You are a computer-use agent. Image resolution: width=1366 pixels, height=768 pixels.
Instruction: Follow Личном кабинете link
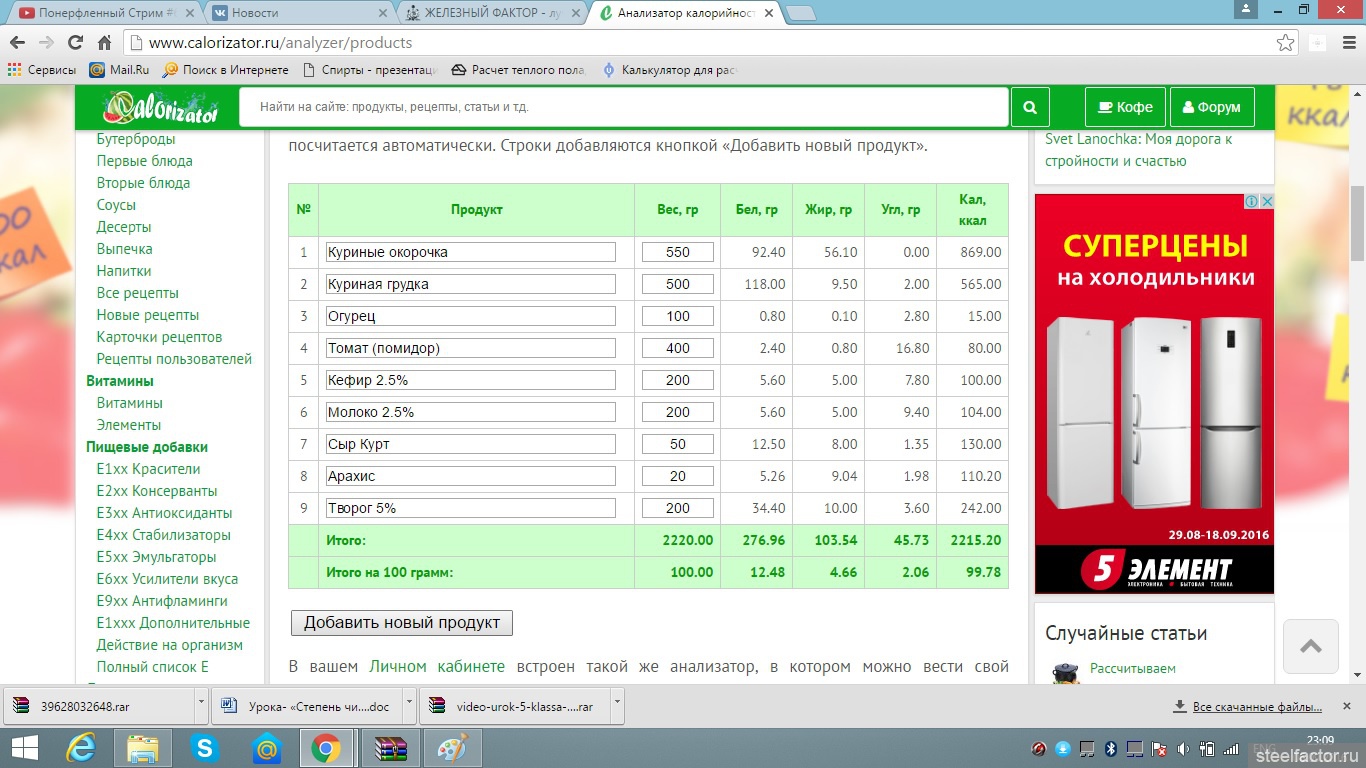tap(437, 666)
